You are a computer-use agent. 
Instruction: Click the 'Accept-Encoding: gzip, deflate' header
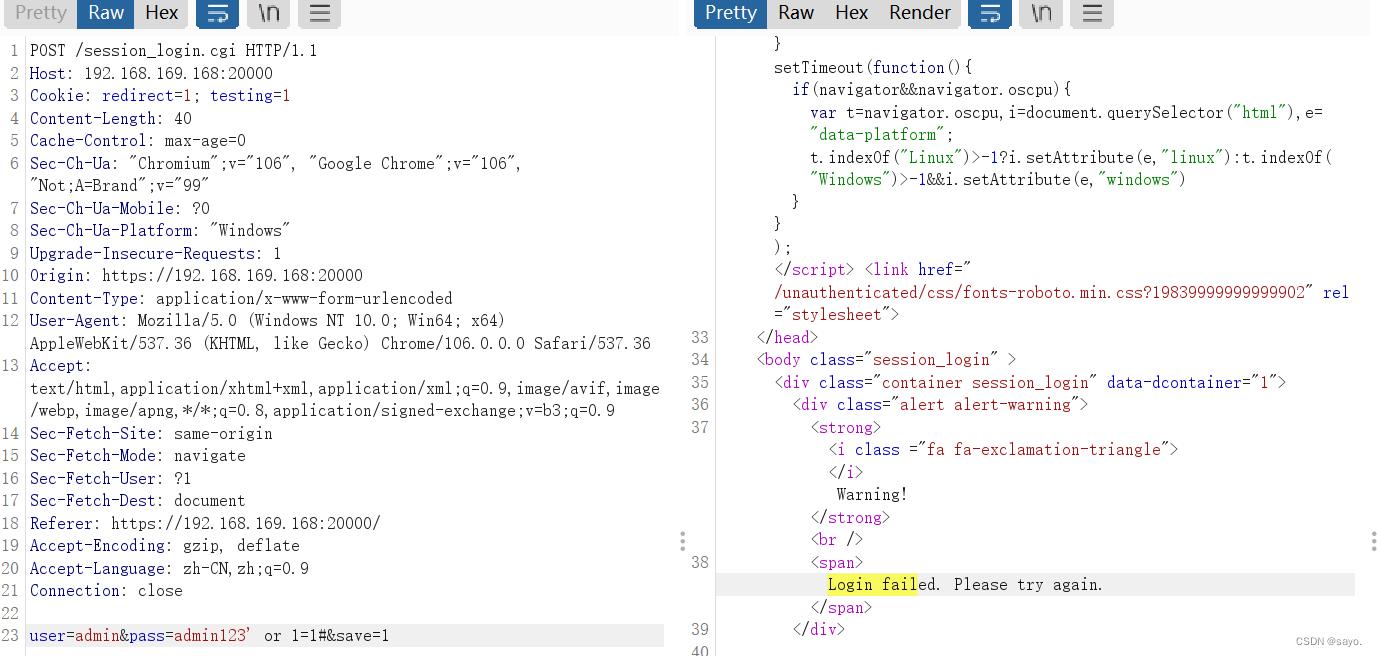165,546
